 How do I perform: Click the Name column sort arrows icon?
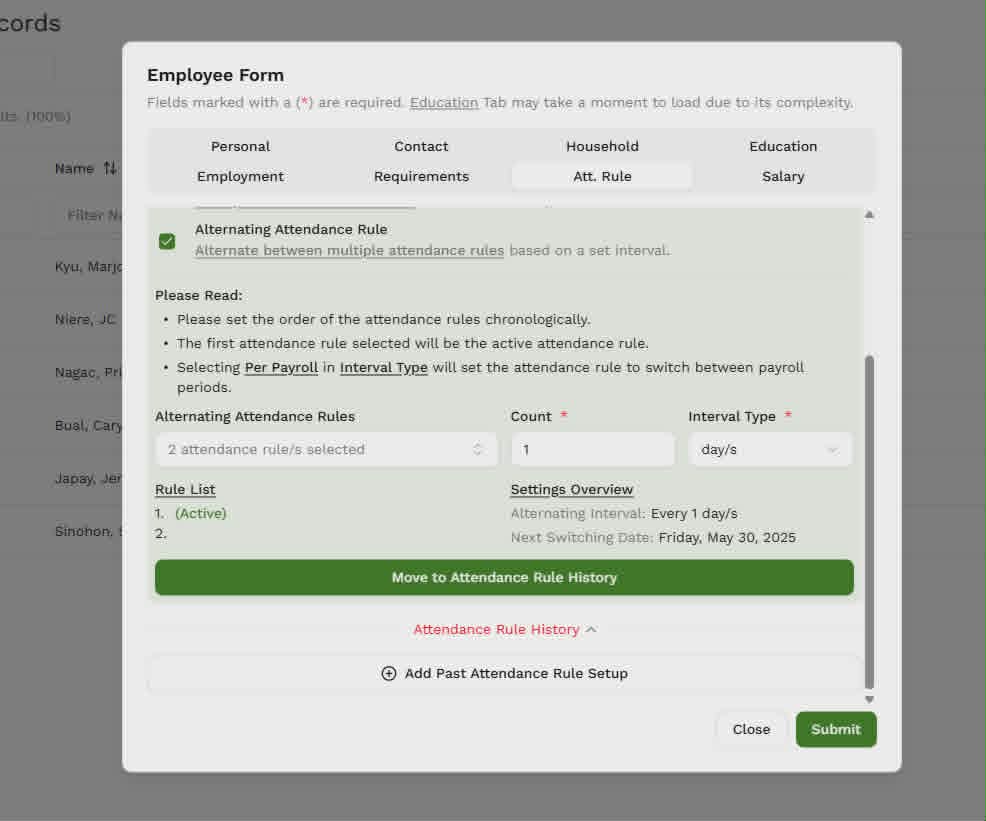110,168
